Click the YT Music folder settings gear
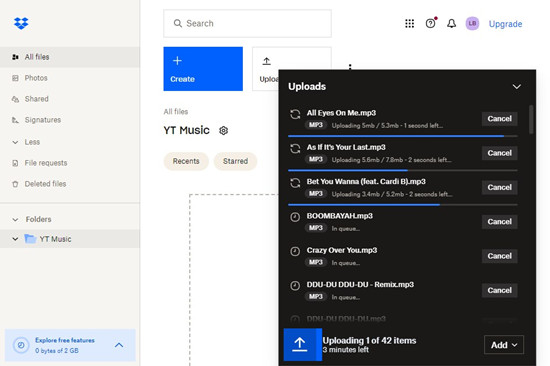This screenshot has width=550, height=366. pos(223,131)
